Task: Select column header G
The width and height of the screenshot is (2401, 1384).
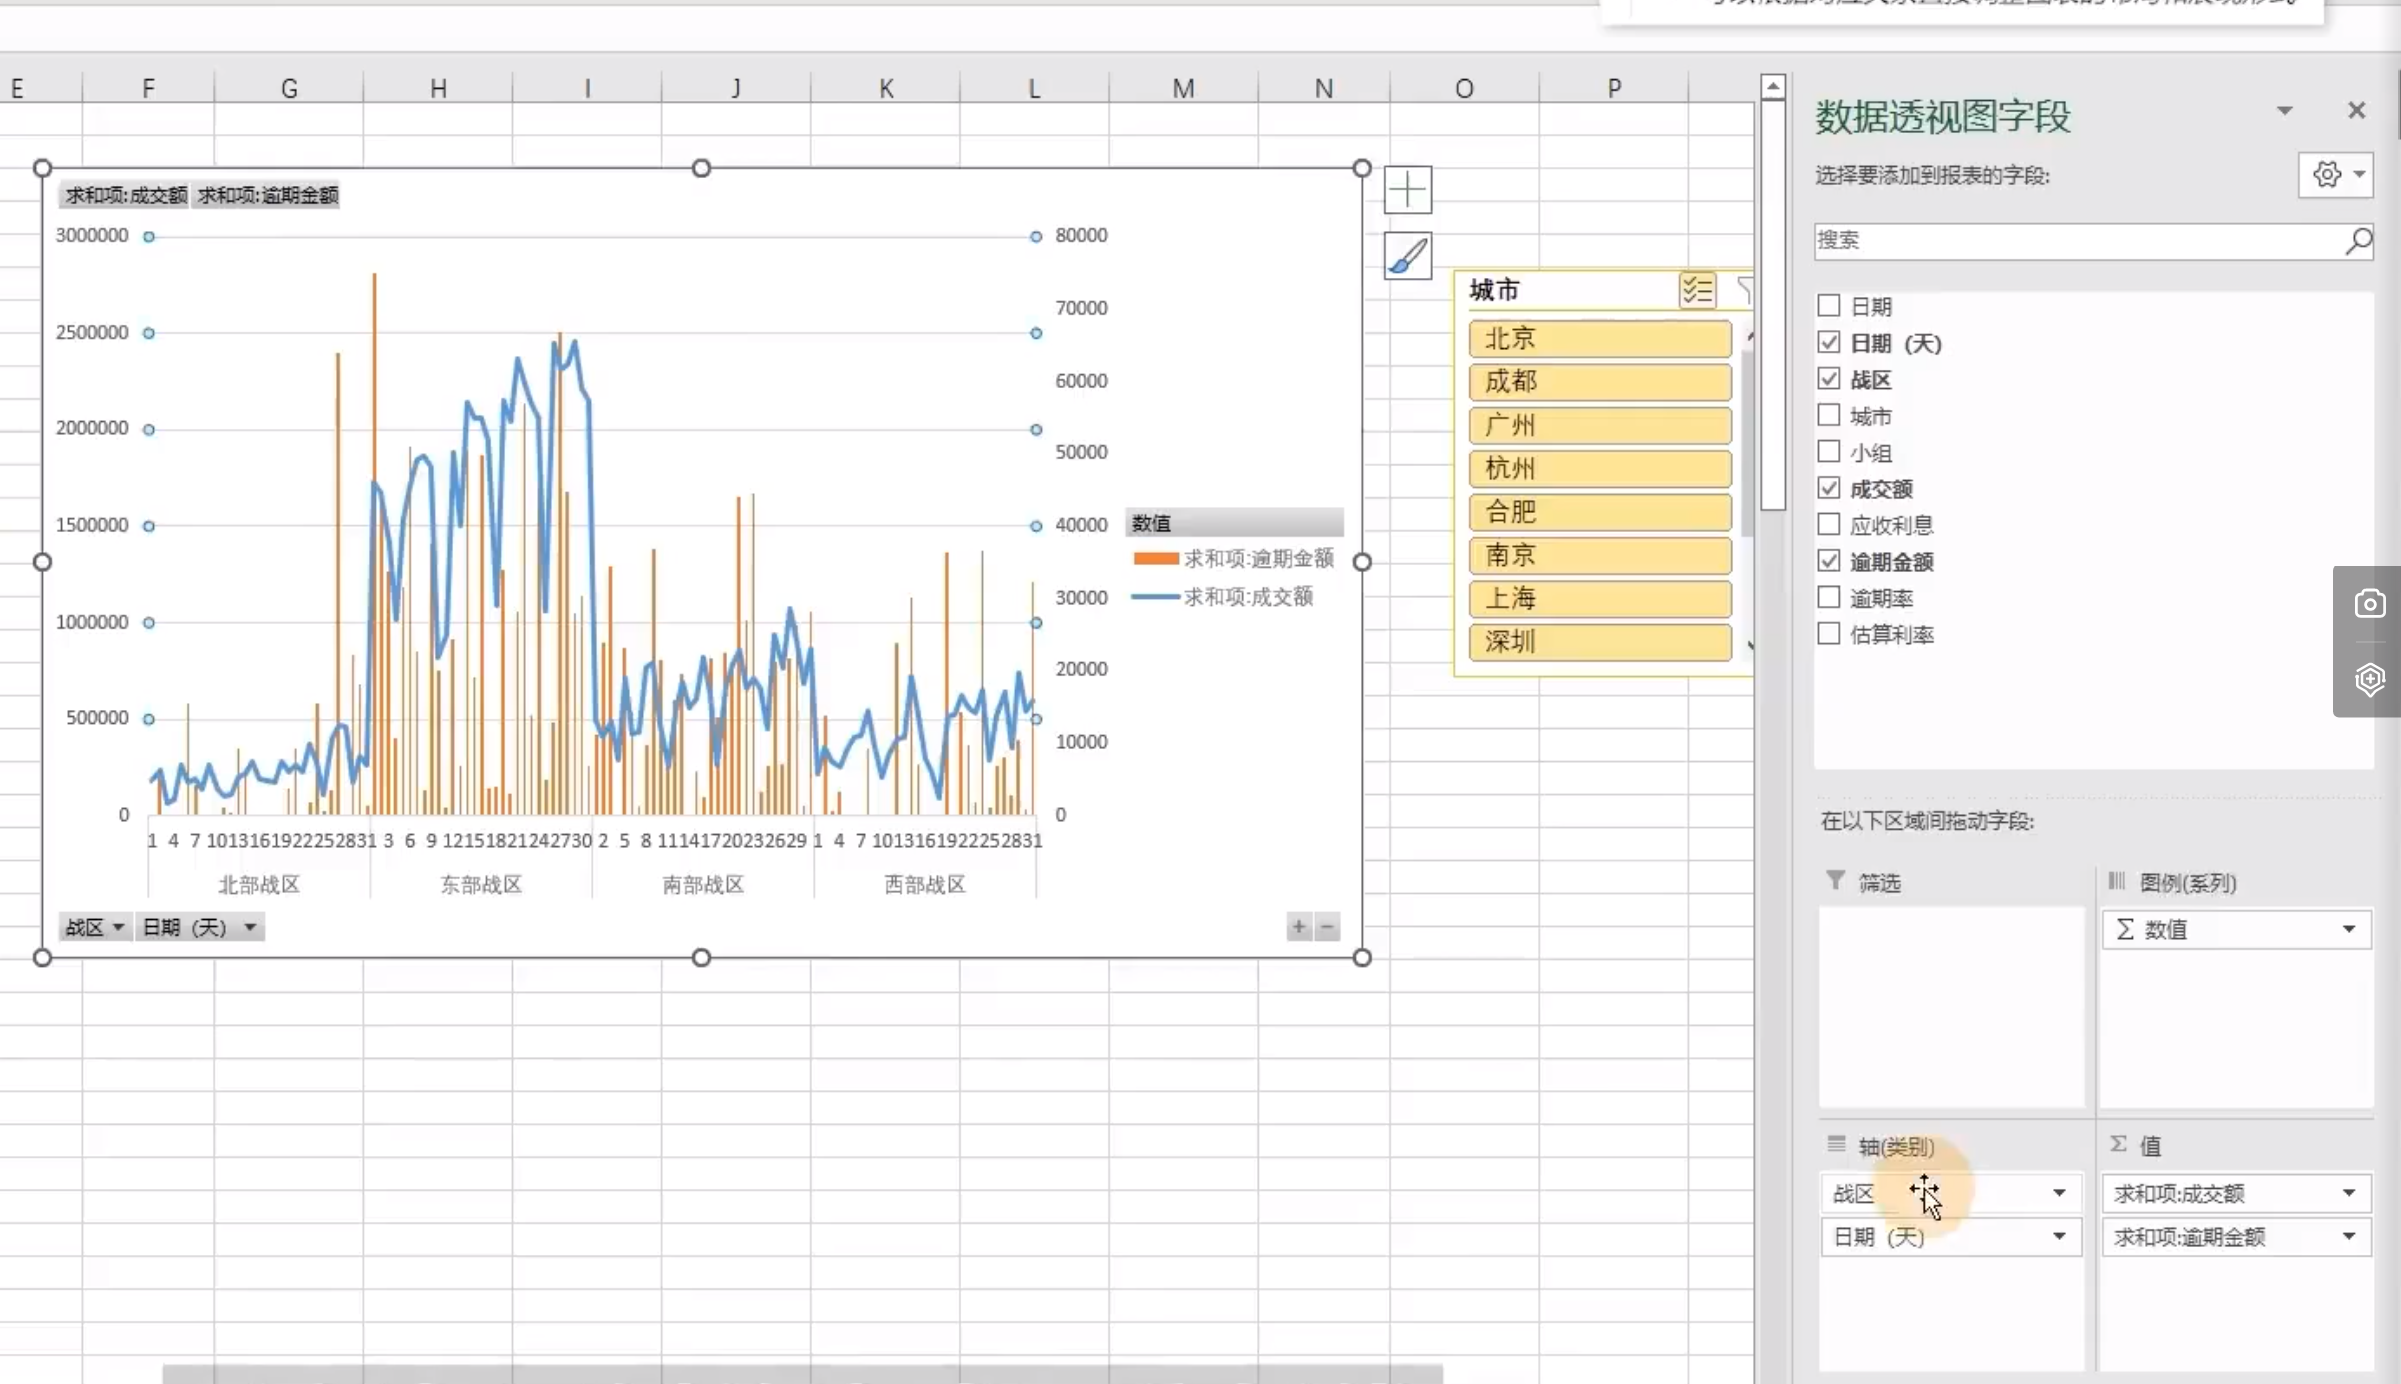Action: tap(289, 88)
